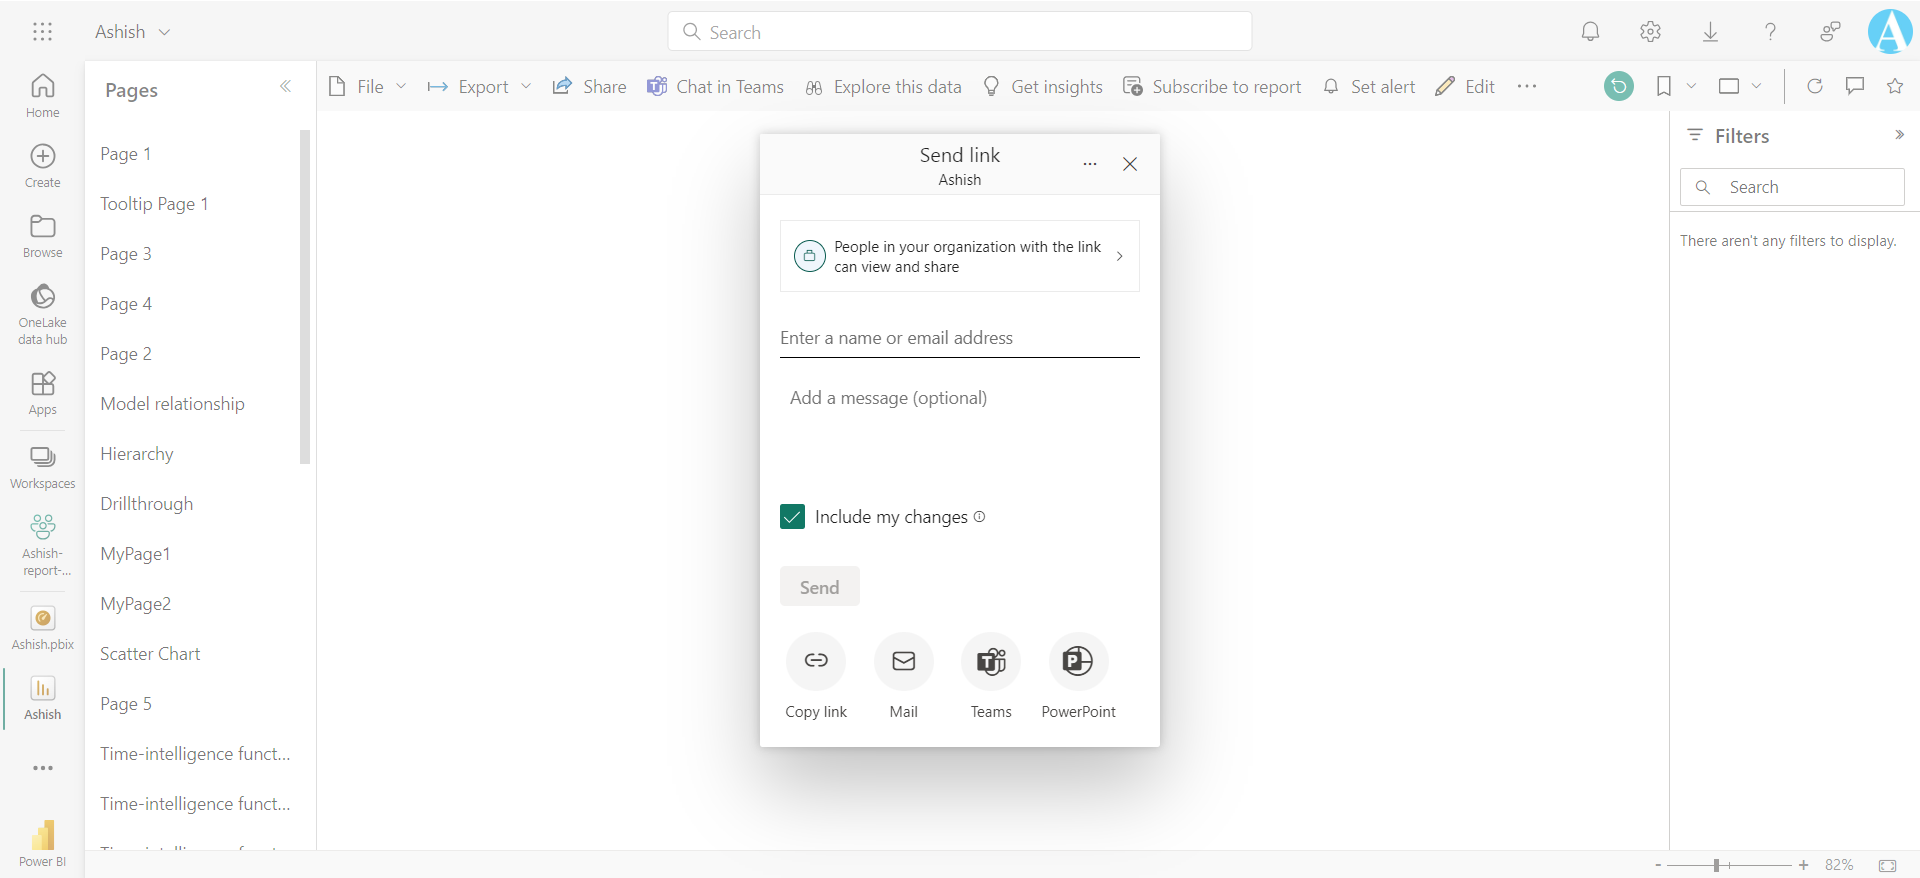This screenshot has width=1920, height=878.
Task: Click Subscribe to report
Action: click(x=1212, y=87)
